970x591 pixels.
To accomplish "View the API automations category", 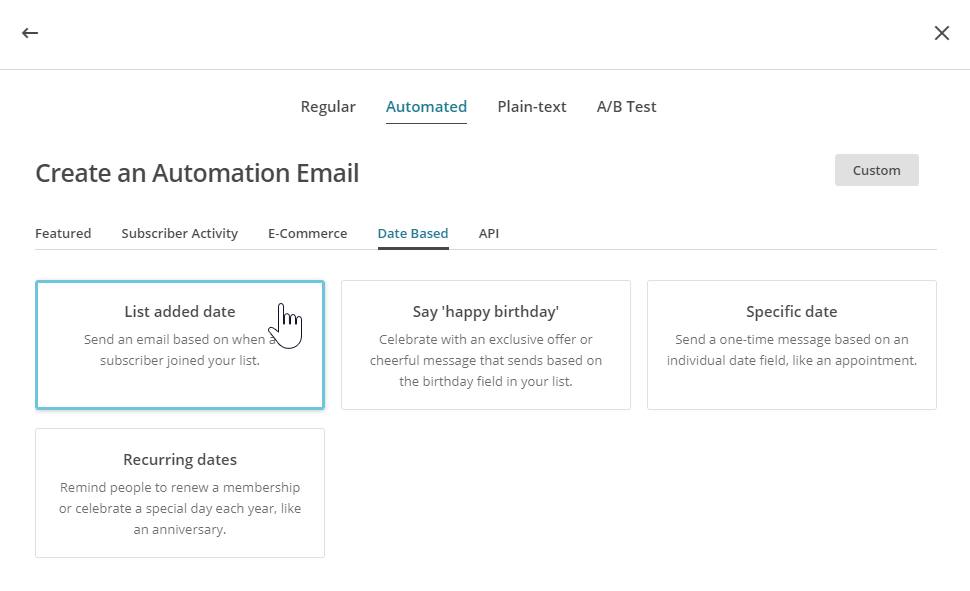I will coord(489,234).
